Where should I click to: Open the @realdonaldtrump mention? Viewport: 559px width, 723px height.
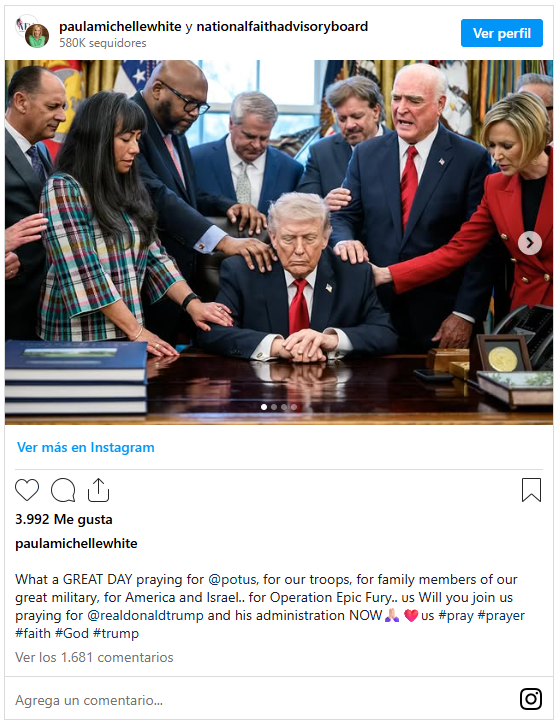145,616
